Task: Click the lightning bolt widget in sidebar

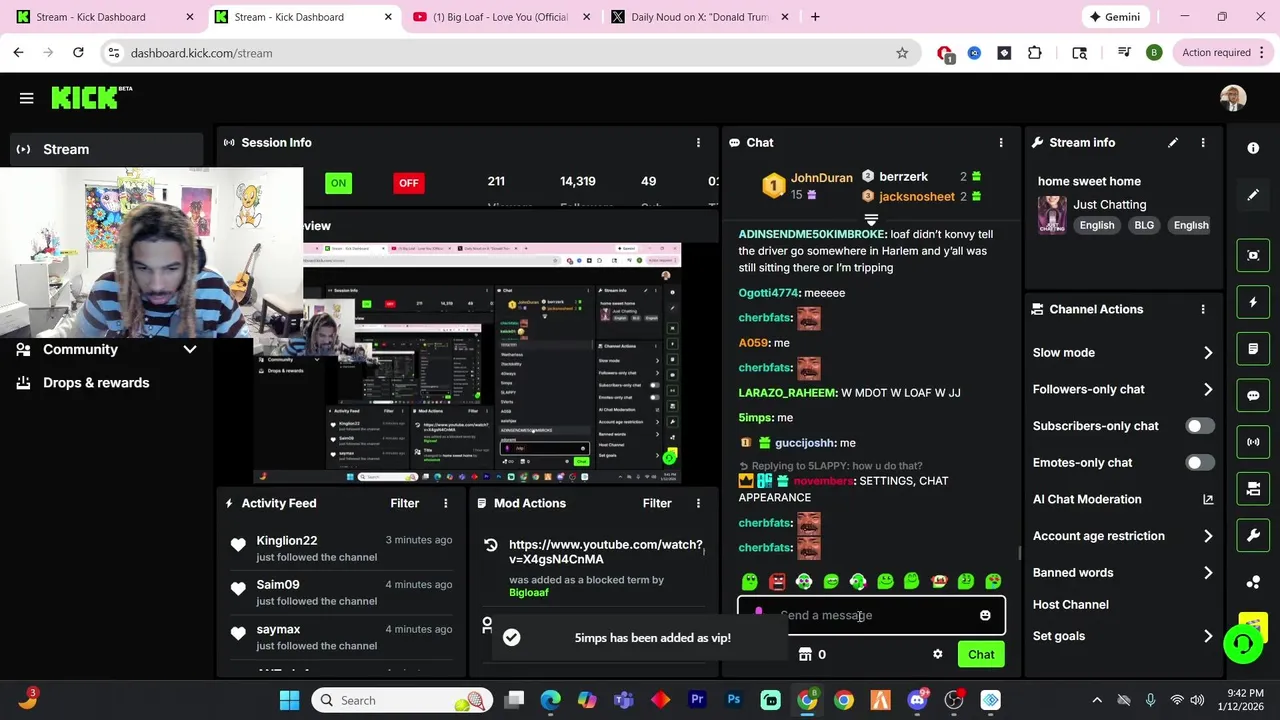Action: pyautogui.click(x=1253, y=302)
